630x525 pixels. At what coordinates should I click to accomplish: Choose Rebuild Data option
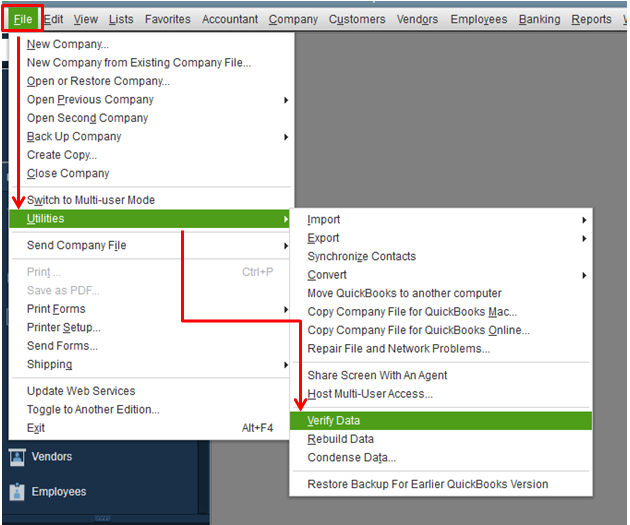441,439
